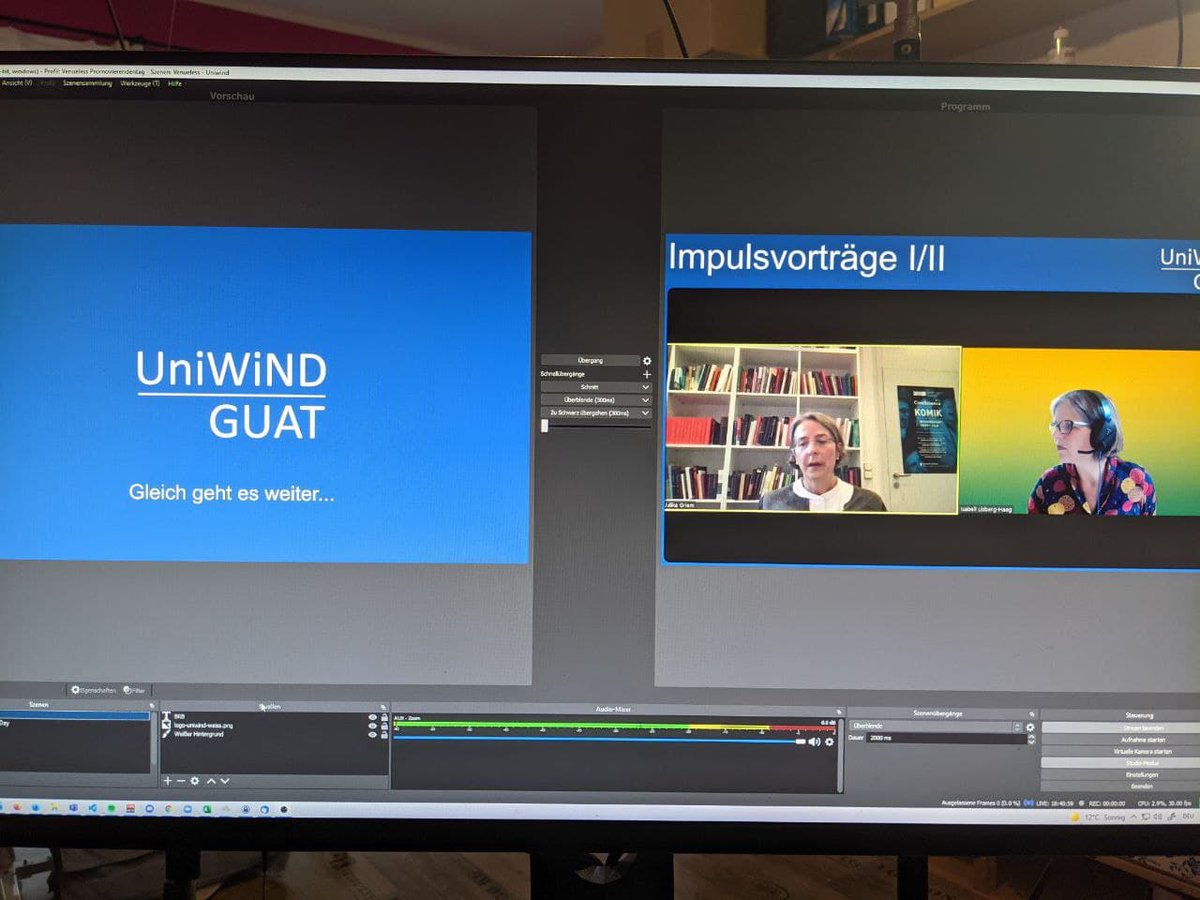The height and width of the screenshot is (900, 1200).
Task: Toggle visibility of logo-uniwind-weiss.png source
Action: [x=373, y=726]
